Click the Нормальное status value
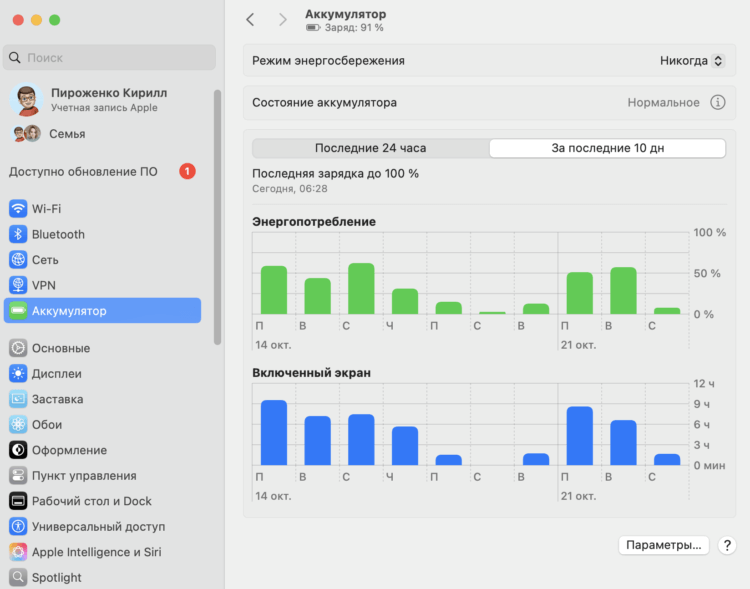Viewport: 750px width, 589px height. [x=663, y=102]
